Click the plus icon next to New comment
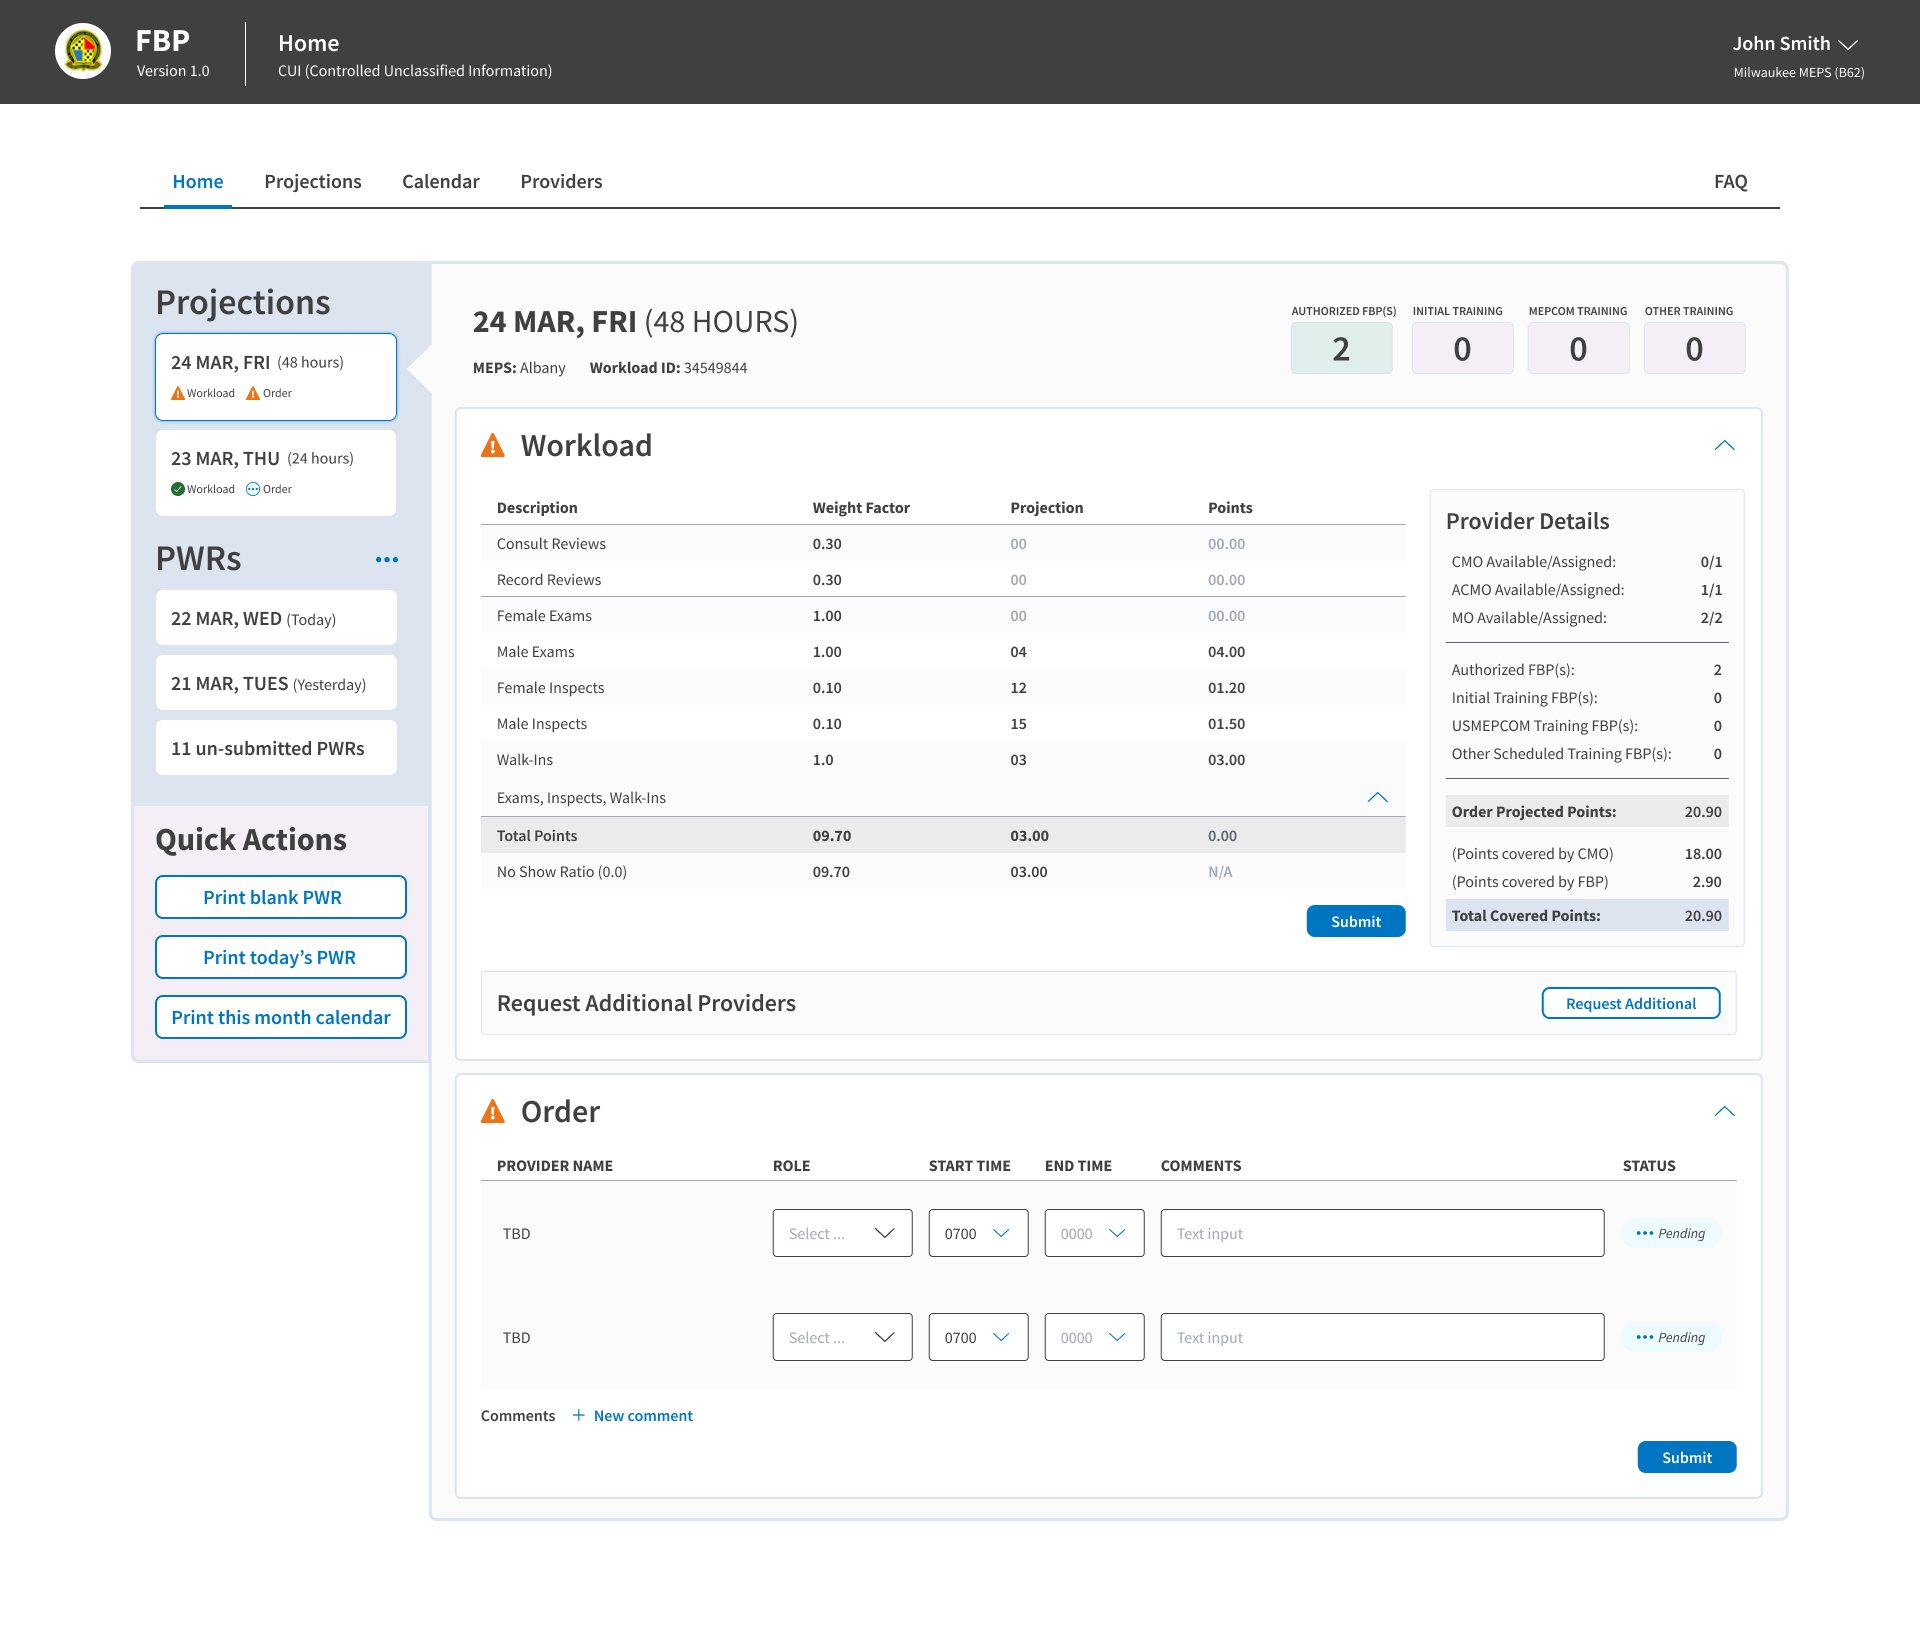Viewport: 1920px width, 1630px height. tap(579, 1415)
